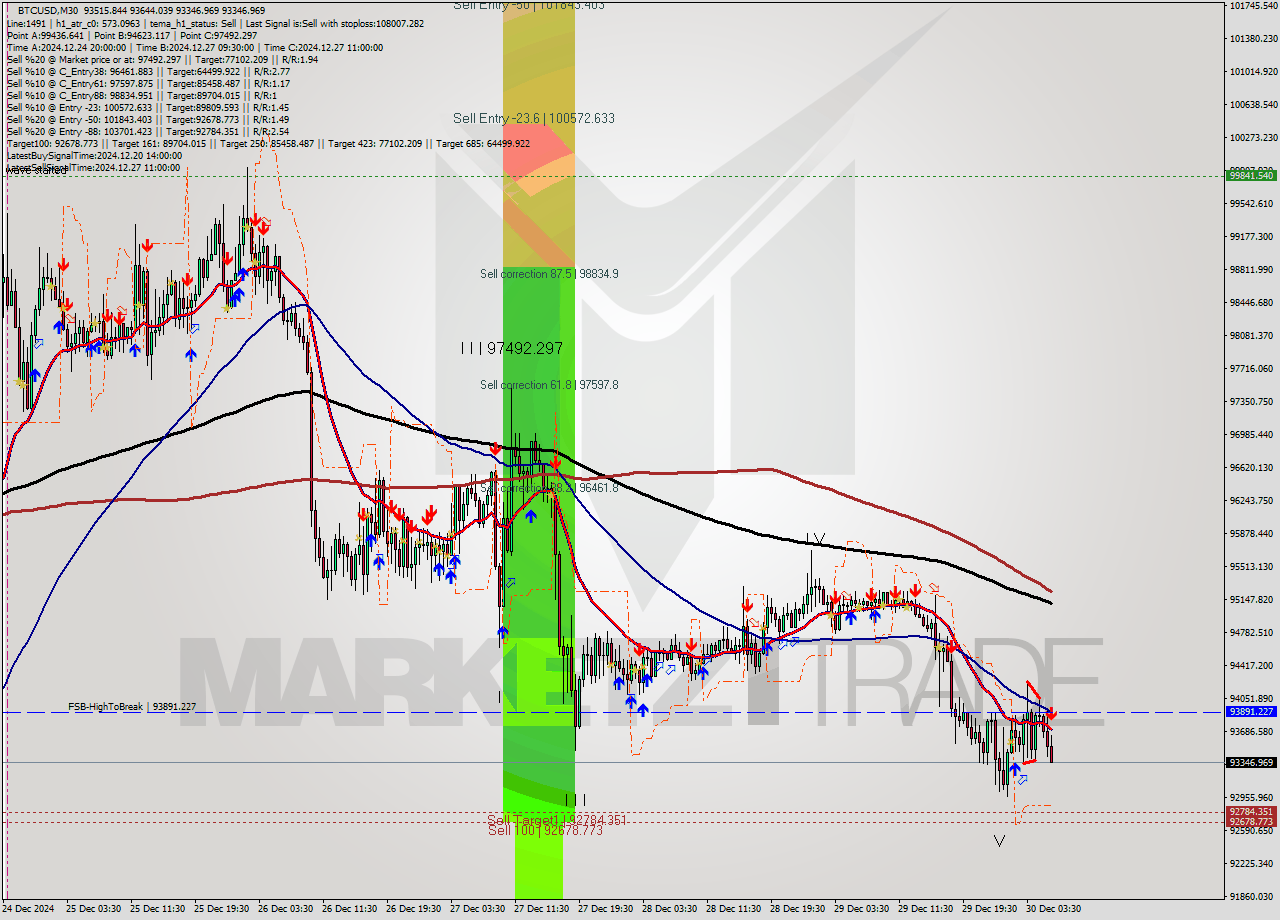Select the 'Sell %20 @ Entry -88' row
The width and height of the screenshot is (1280, 920).
click(x=148, y=131)
